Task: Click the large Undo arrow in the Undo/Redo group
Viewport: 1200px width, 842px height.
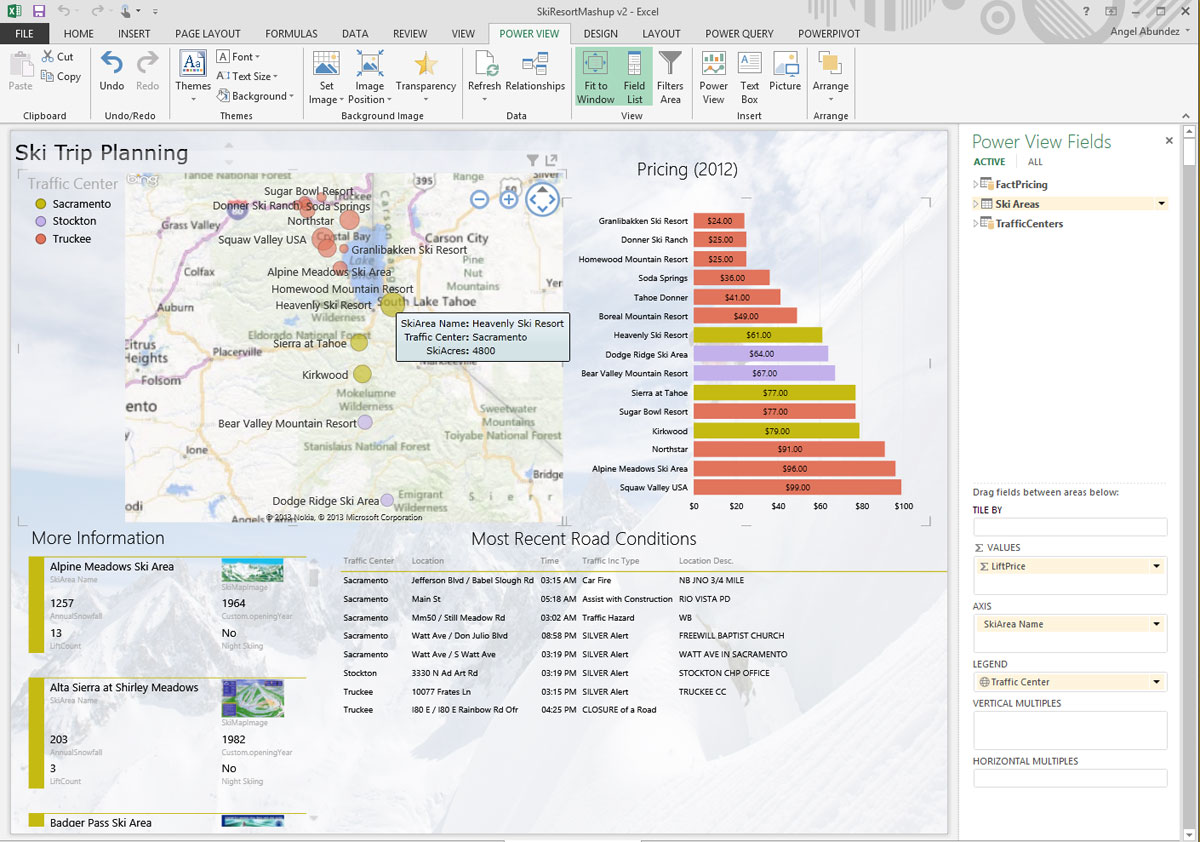Action: click(x=112, y=71)
